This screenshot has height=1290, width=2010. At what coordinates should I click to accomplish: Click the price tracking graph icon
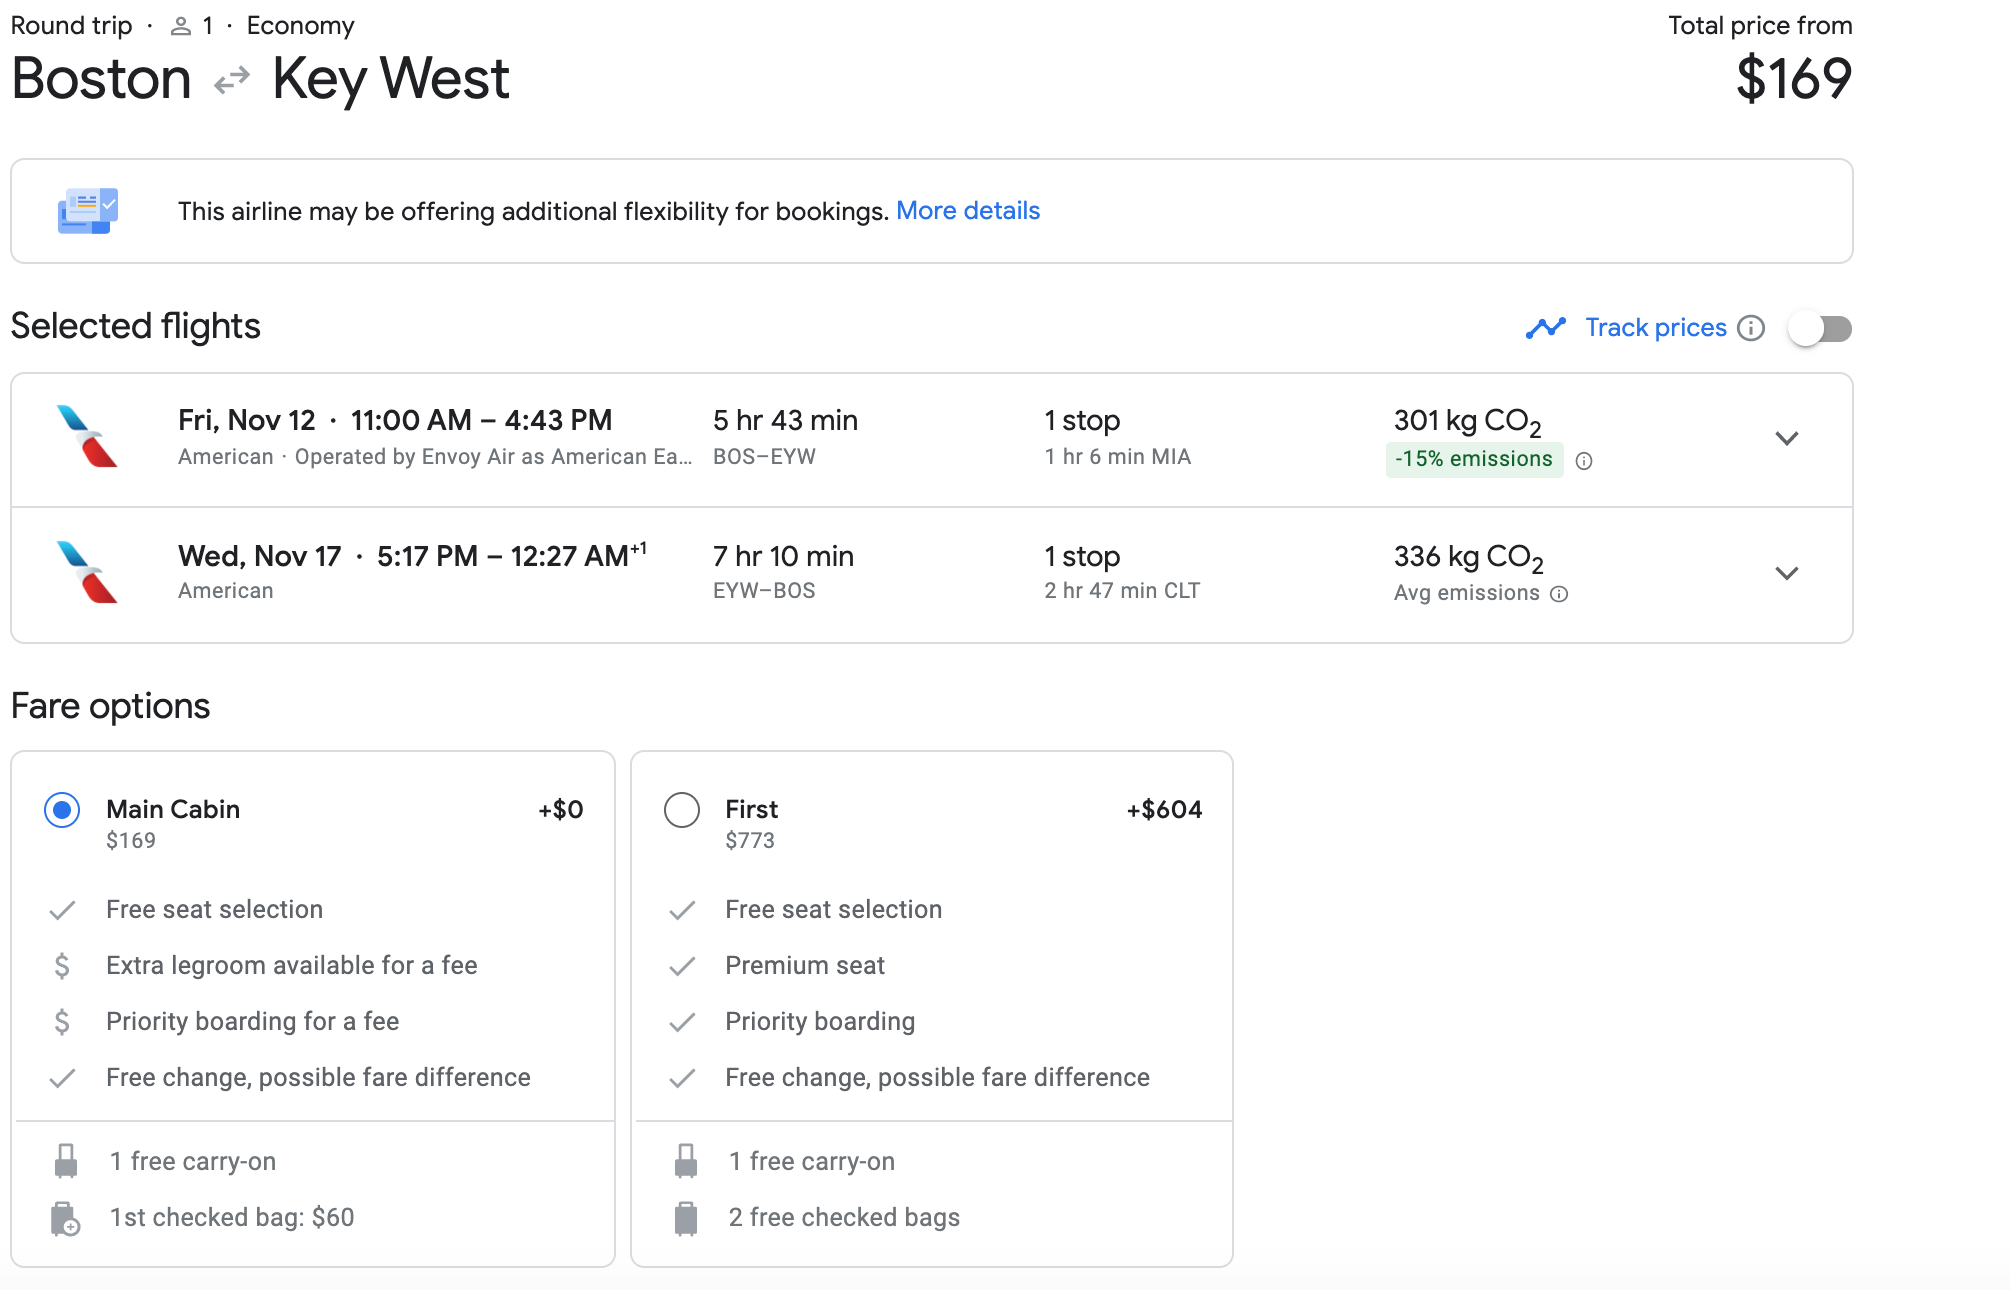(1545, 328)
